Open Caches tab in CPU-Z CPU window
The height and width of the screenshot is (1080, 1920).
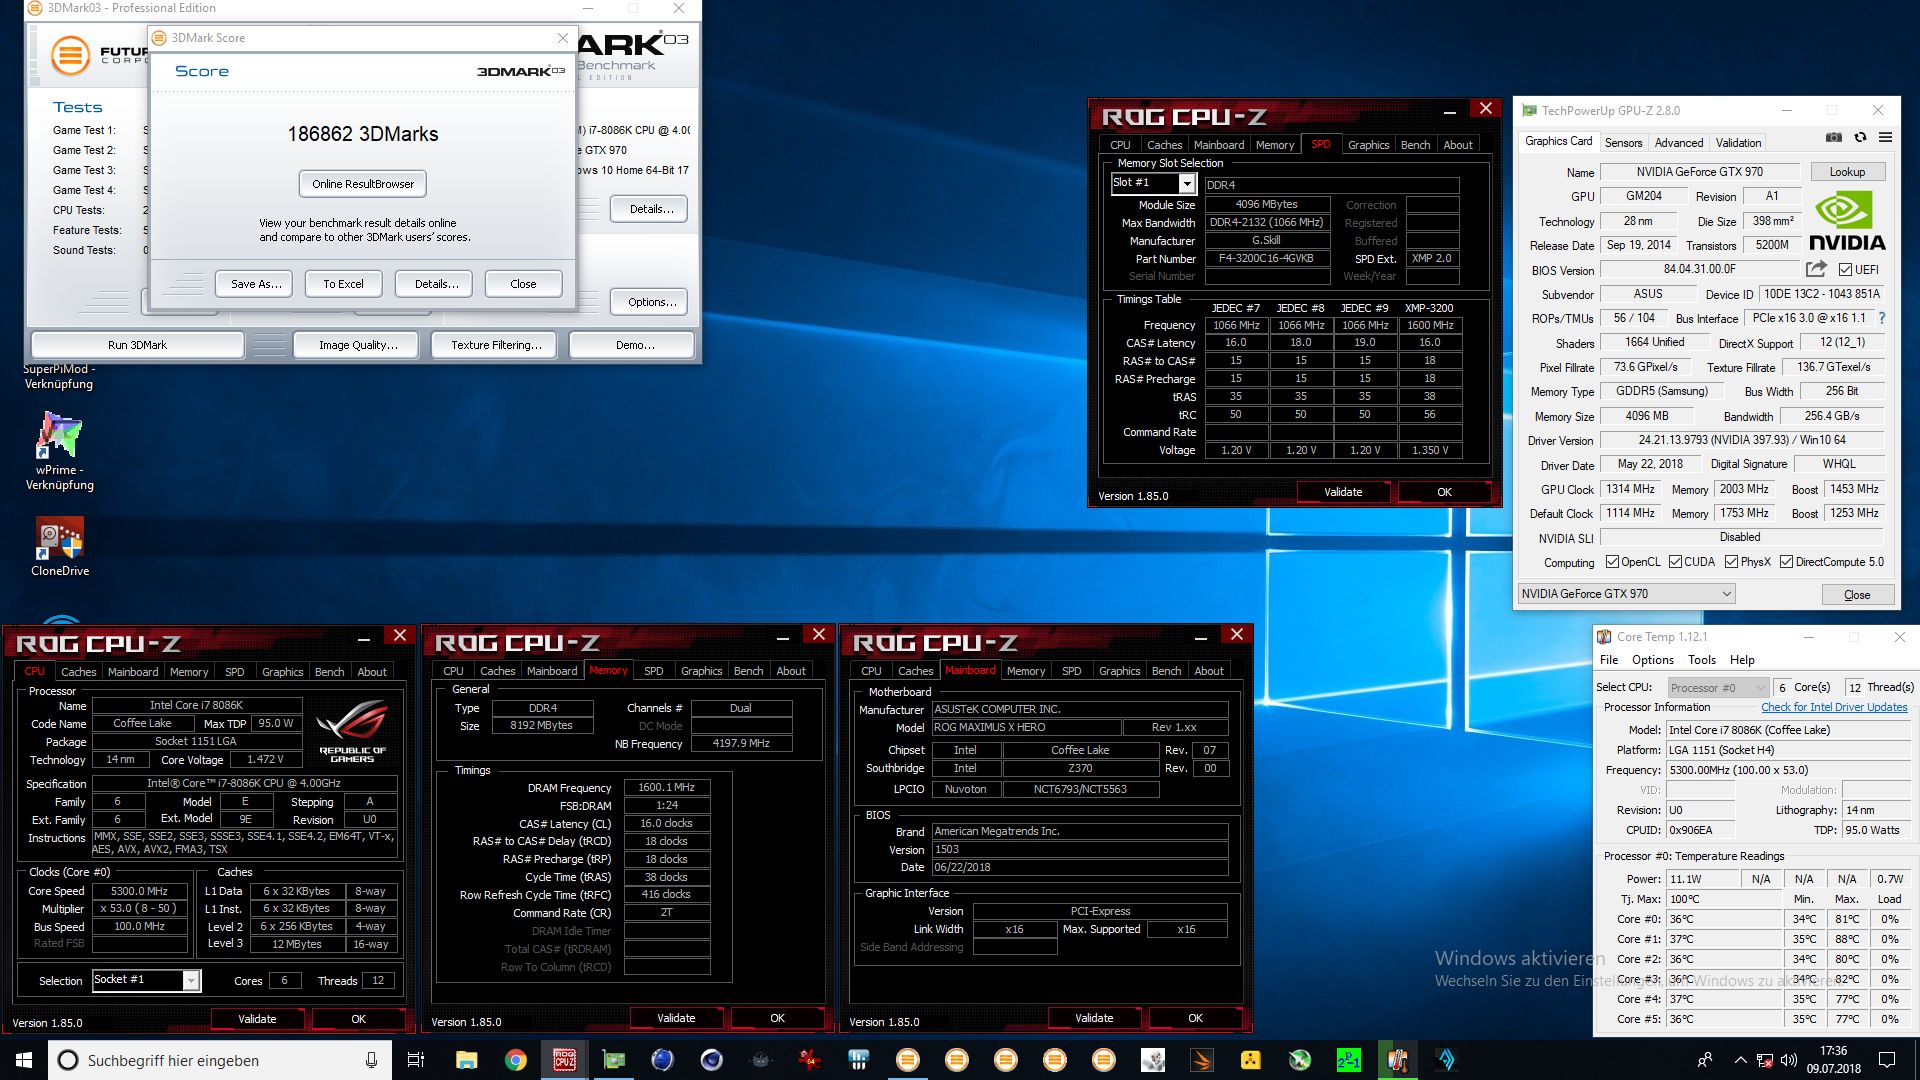coord(79,672)
